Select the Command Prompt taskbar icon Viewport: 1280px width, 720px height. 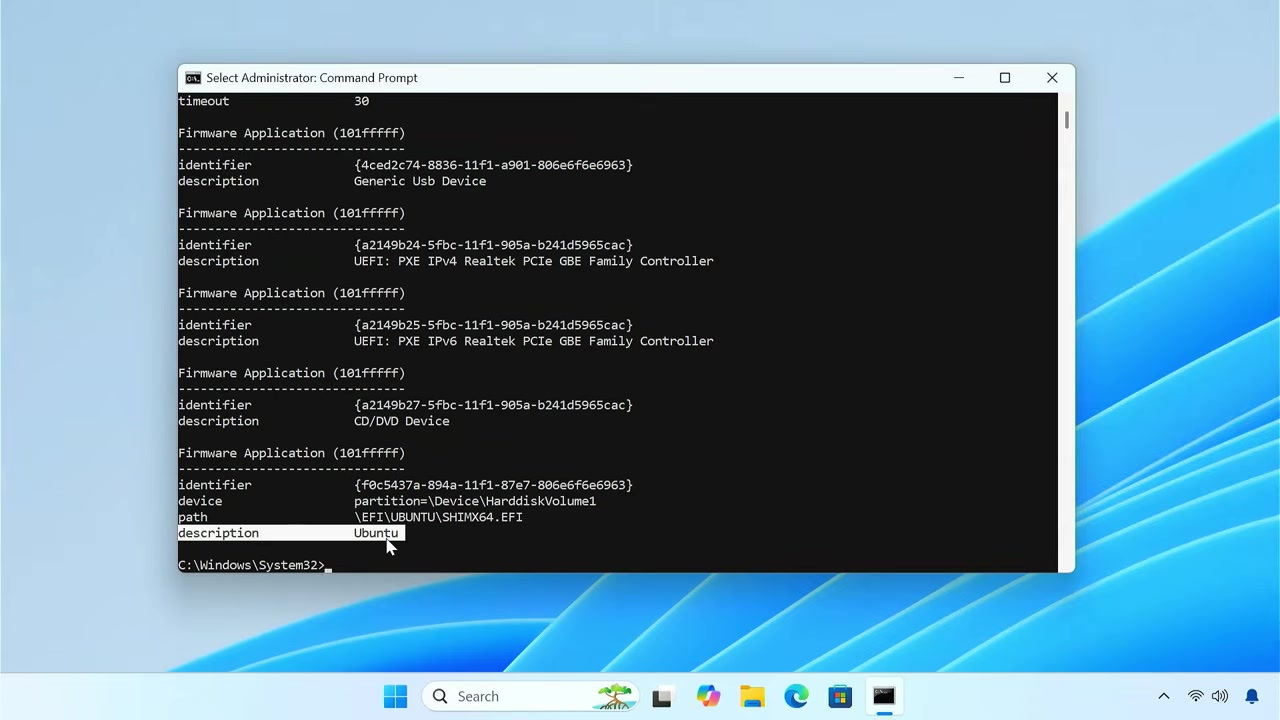pos(884,696)
